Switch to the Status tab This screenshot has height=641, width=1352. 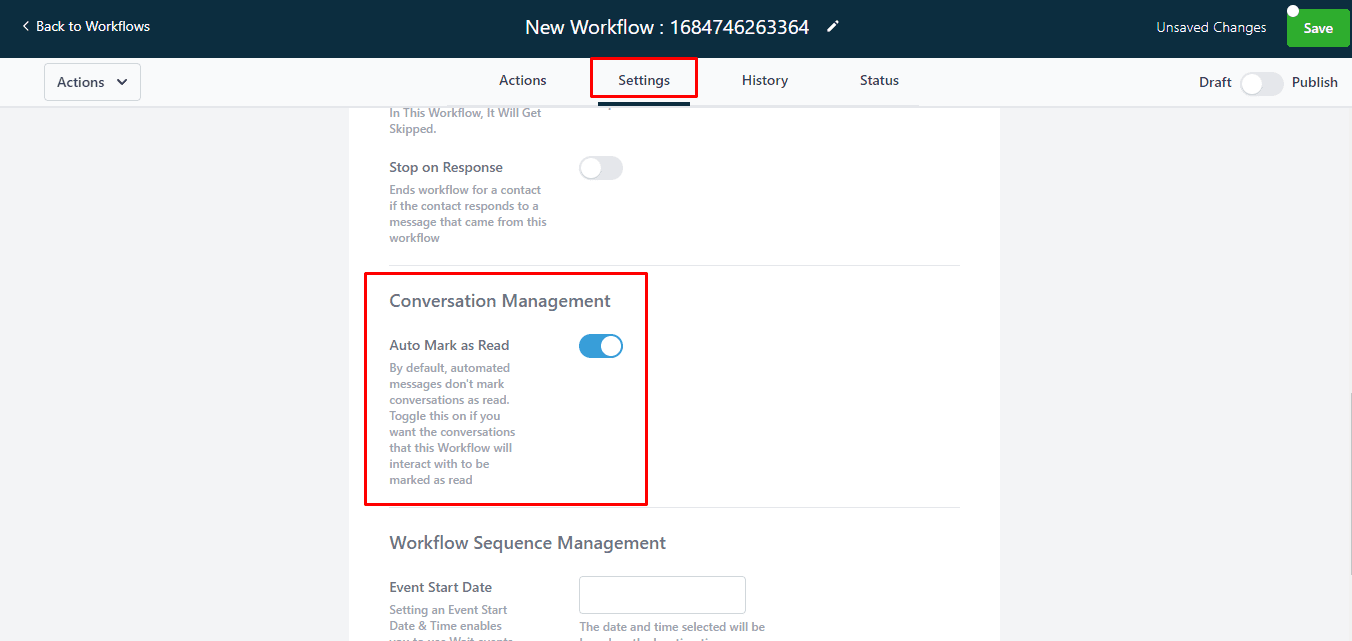[x=879, y=80]
